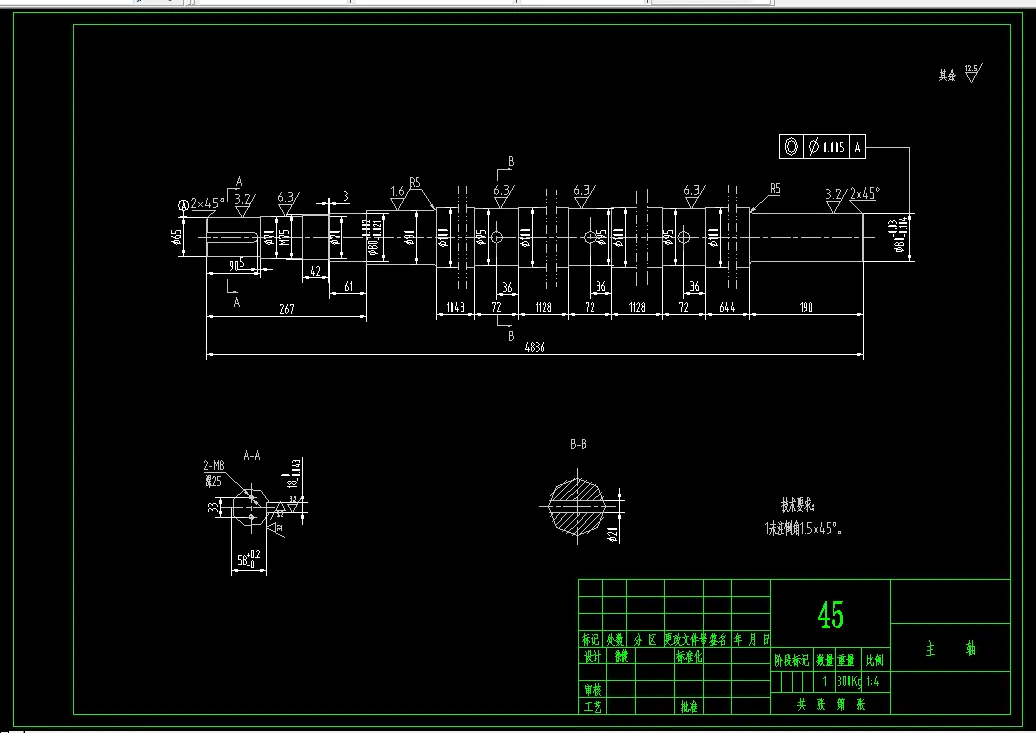Select the 1:4 scale value

point(872,681)
